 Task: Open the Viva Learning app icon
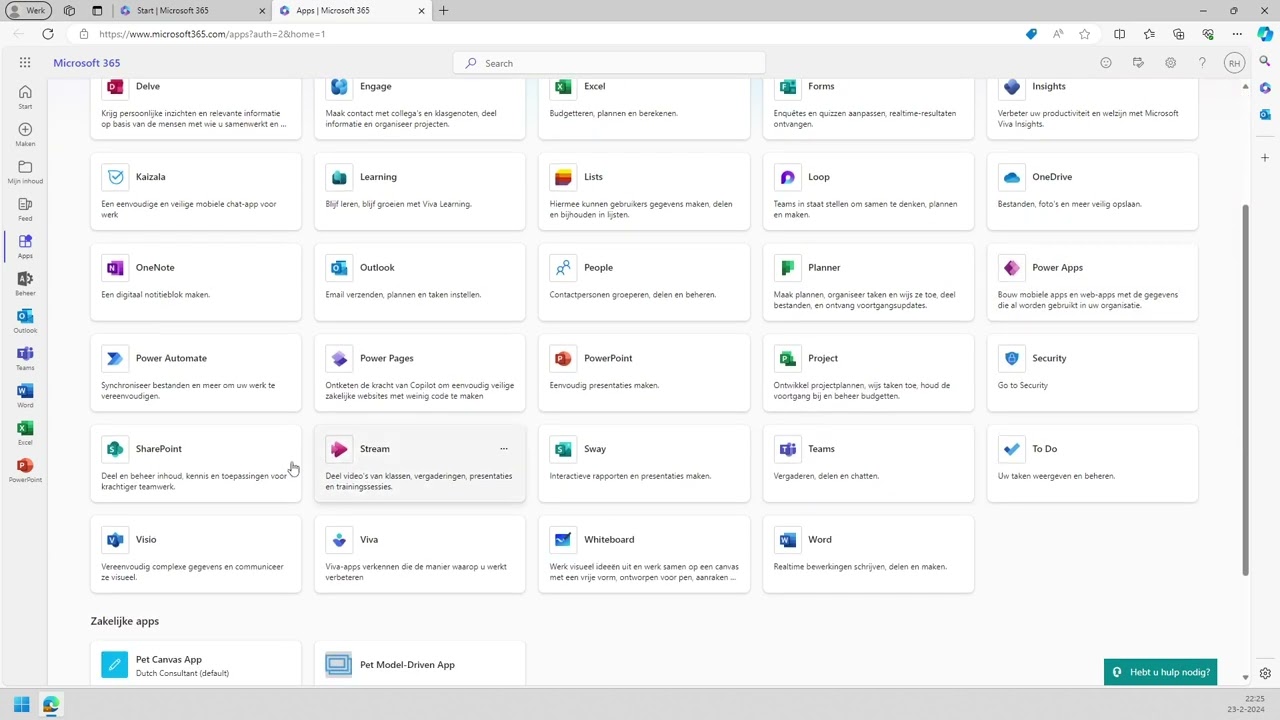339,177
